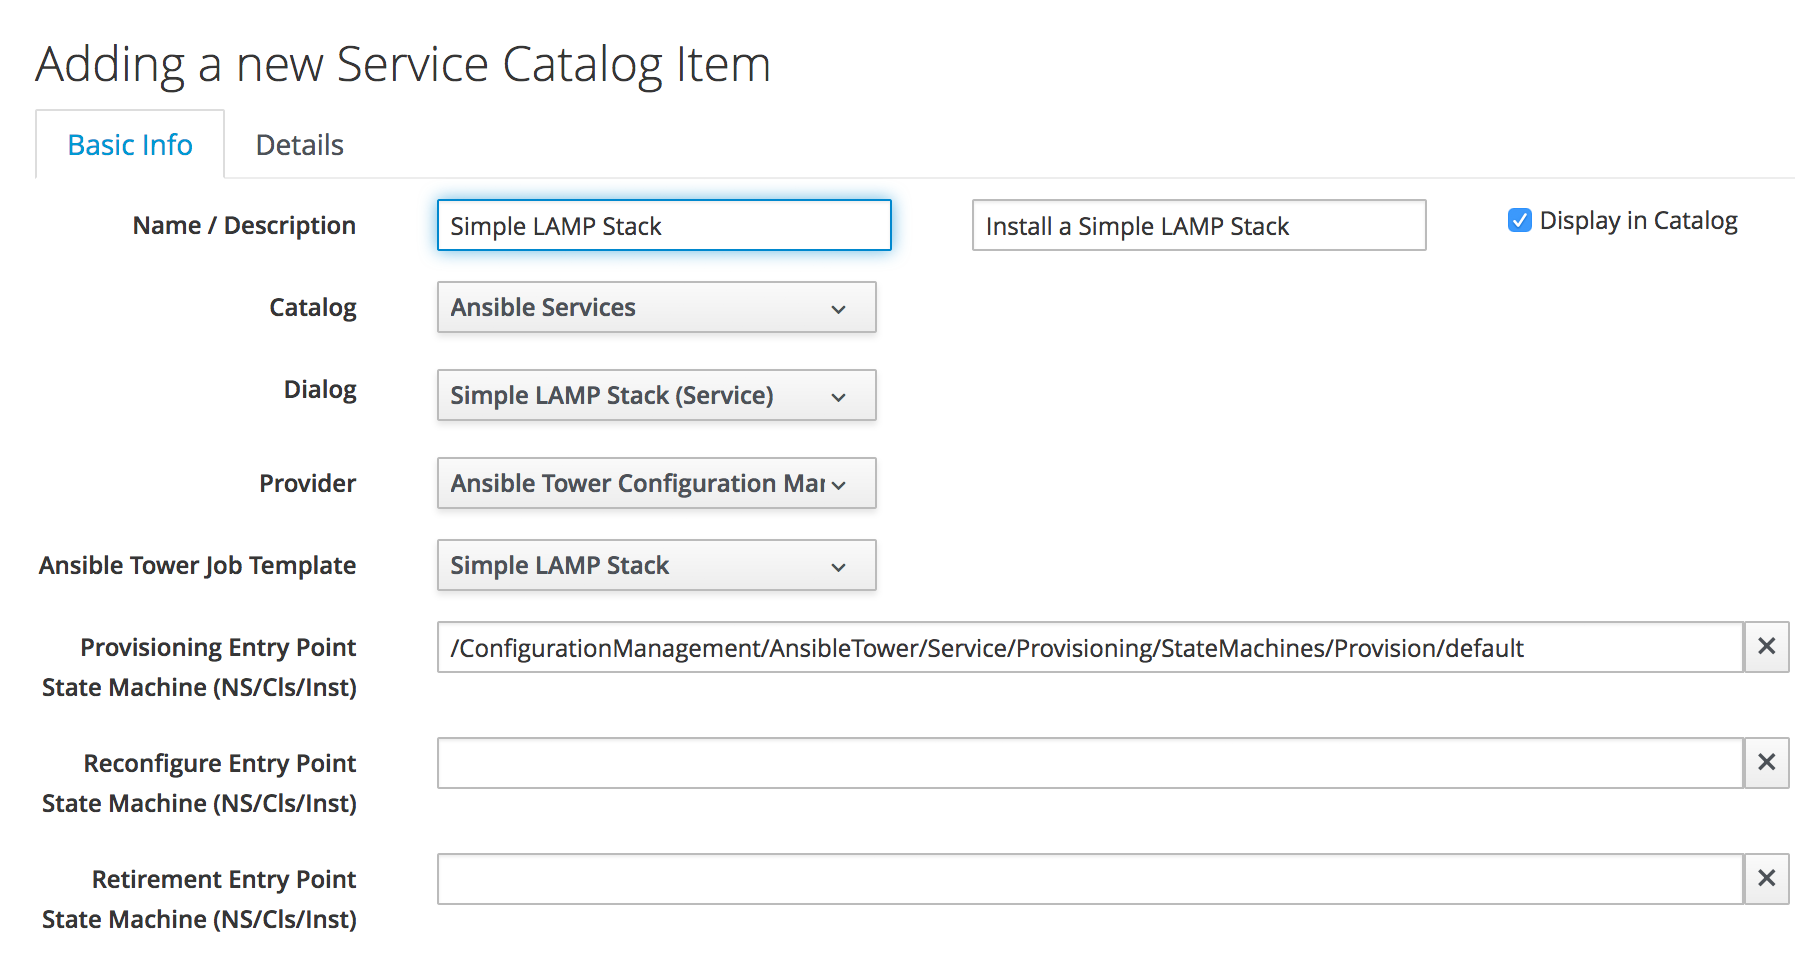Click the Description field with Install text
The width and height of the screenshot is (1795, 978).
(x=1198, y=226)
